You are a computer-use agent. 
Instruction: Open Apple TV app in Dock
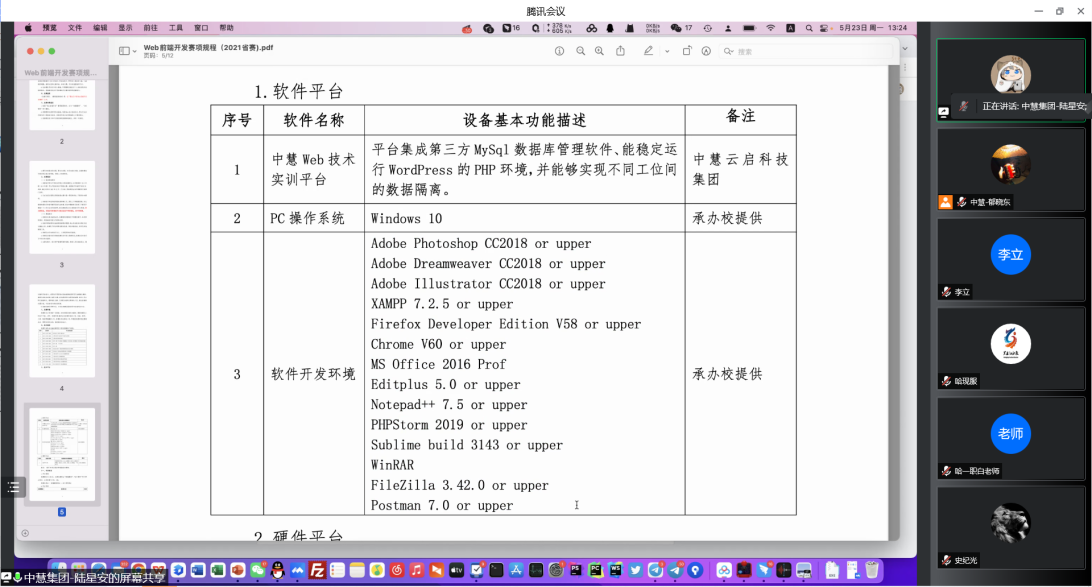click(x=456, y=570)
